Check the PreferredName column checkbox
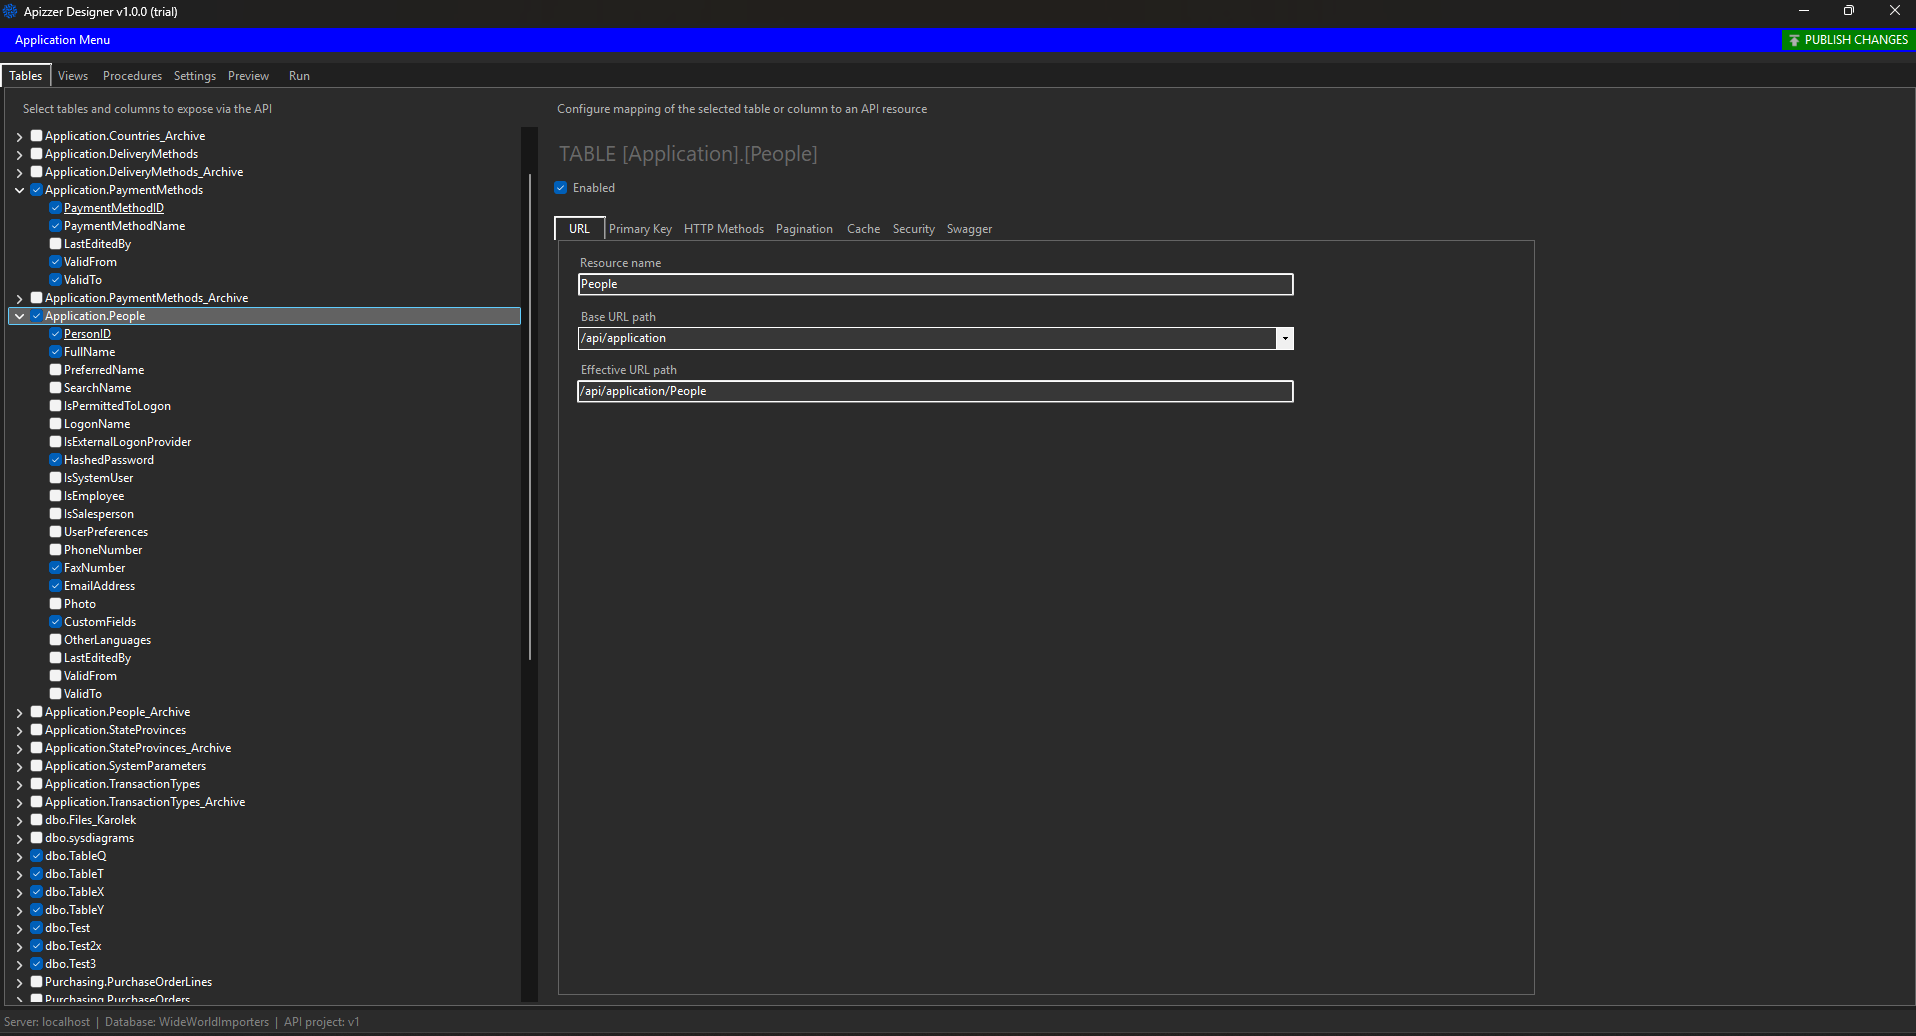The width and height of the screenshot is (1916, 1036). point(55,370)
